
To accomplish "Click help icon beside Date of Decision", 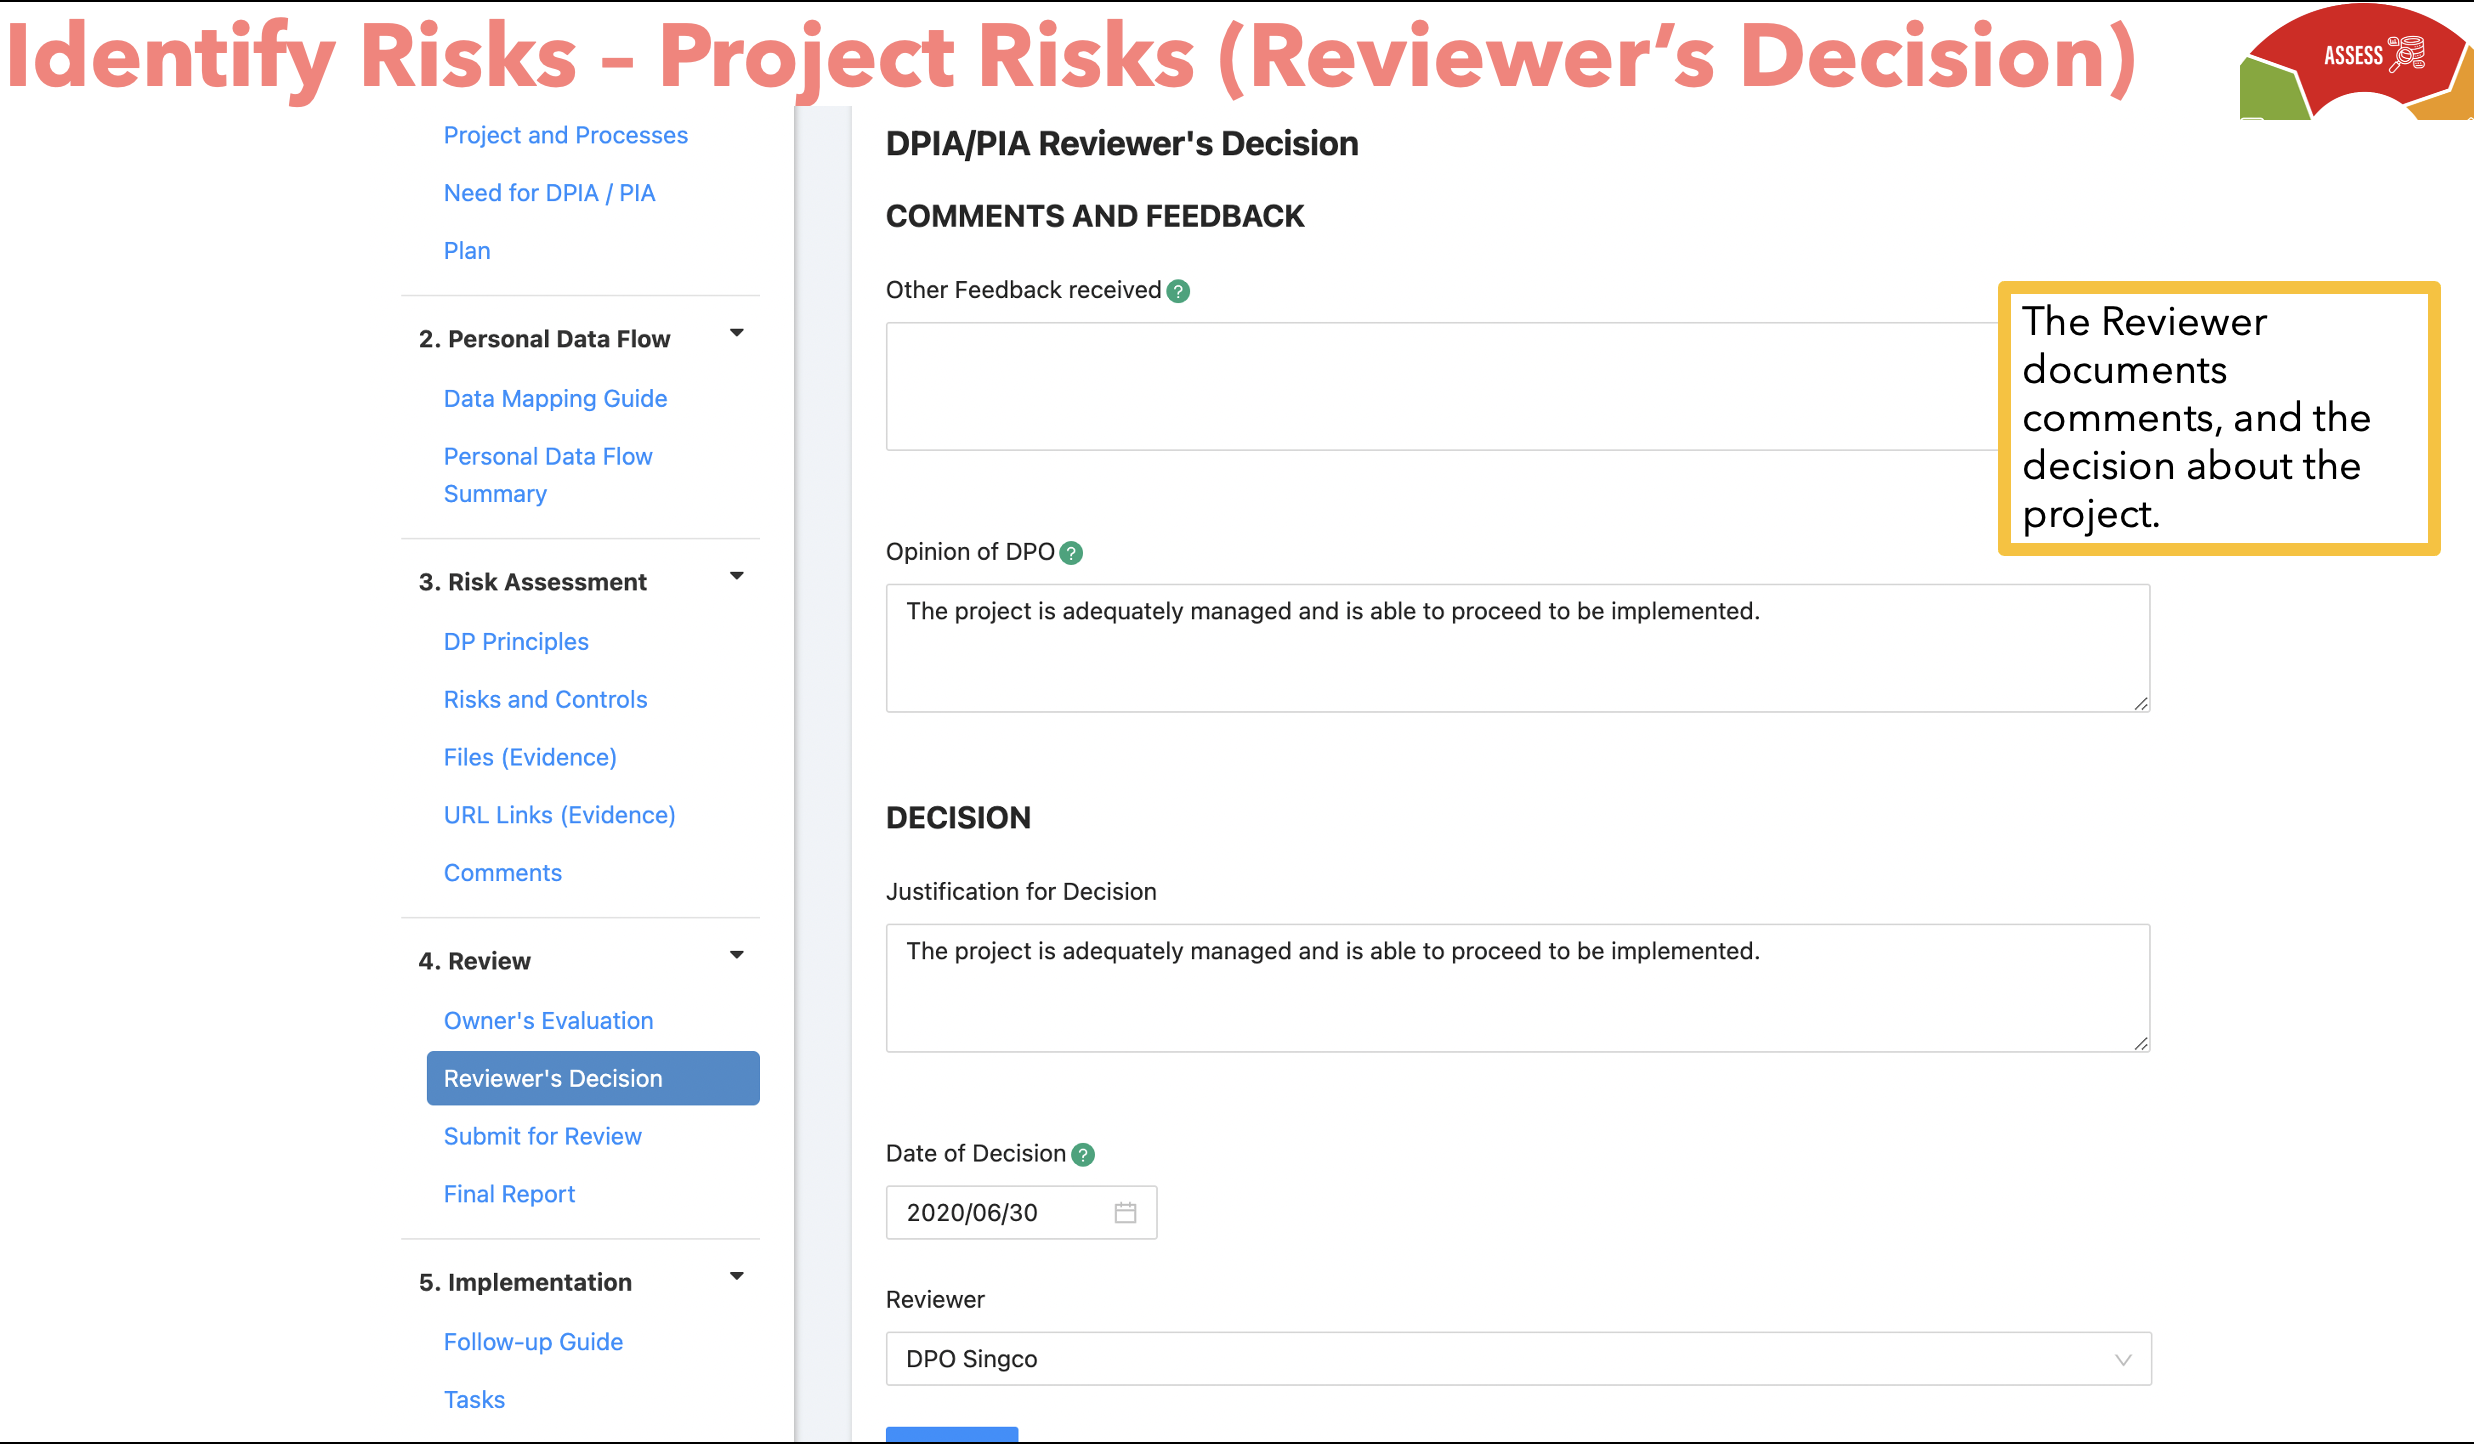I will click(1082, 1155).
